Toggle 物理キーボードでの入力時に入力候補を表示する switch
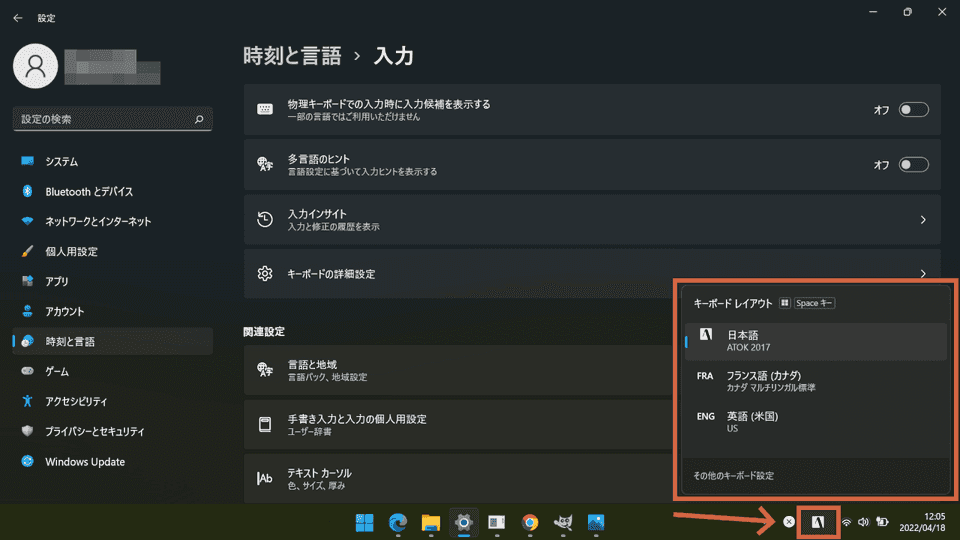Image resolution: width=960 pixels, height=540 pixels. 913,110
